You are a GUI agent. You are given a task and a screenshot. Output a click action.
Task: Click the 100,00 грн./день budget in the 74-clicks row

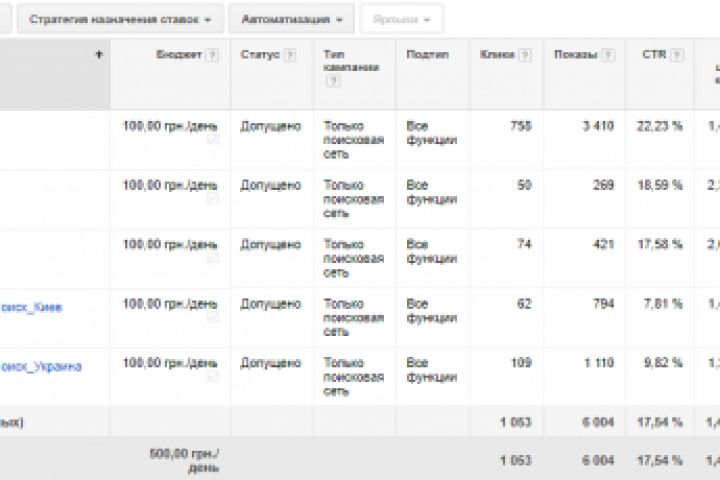(168, 245)
